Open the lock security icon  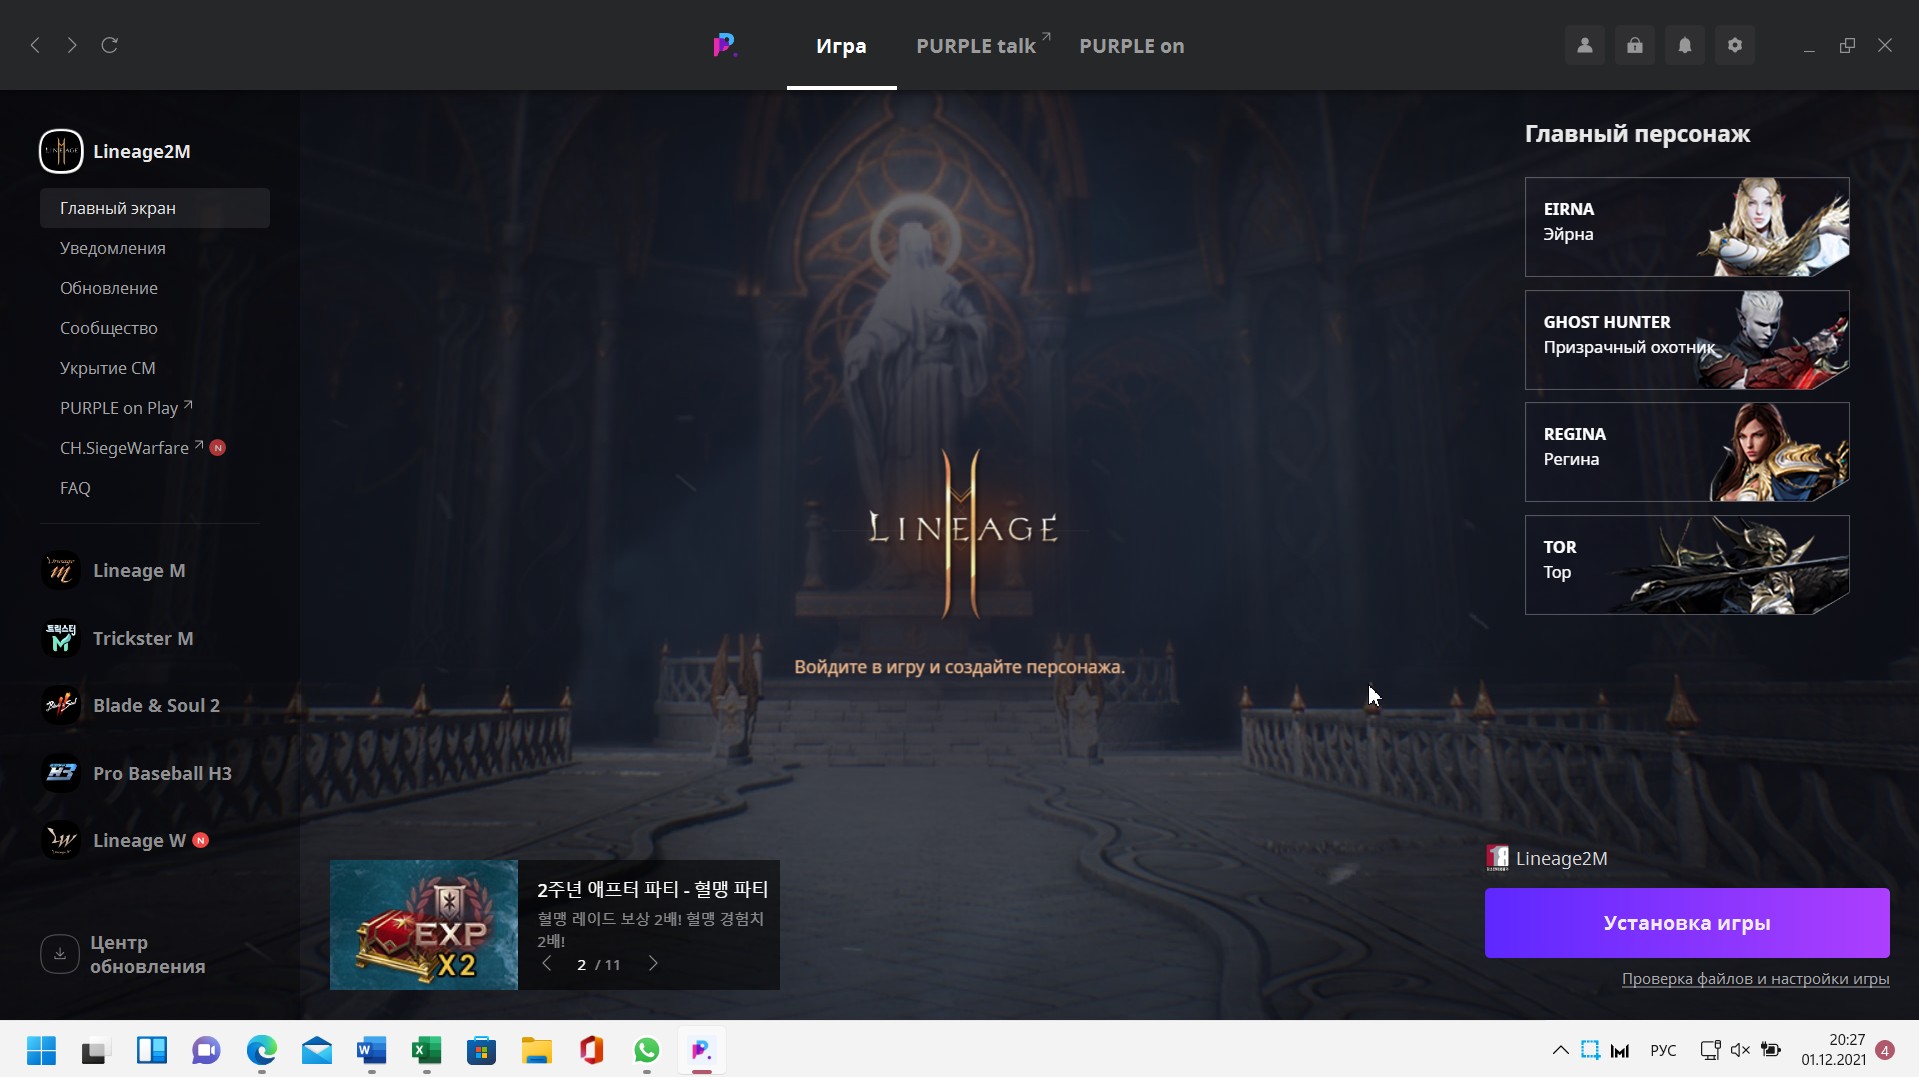click(1635, 45)
